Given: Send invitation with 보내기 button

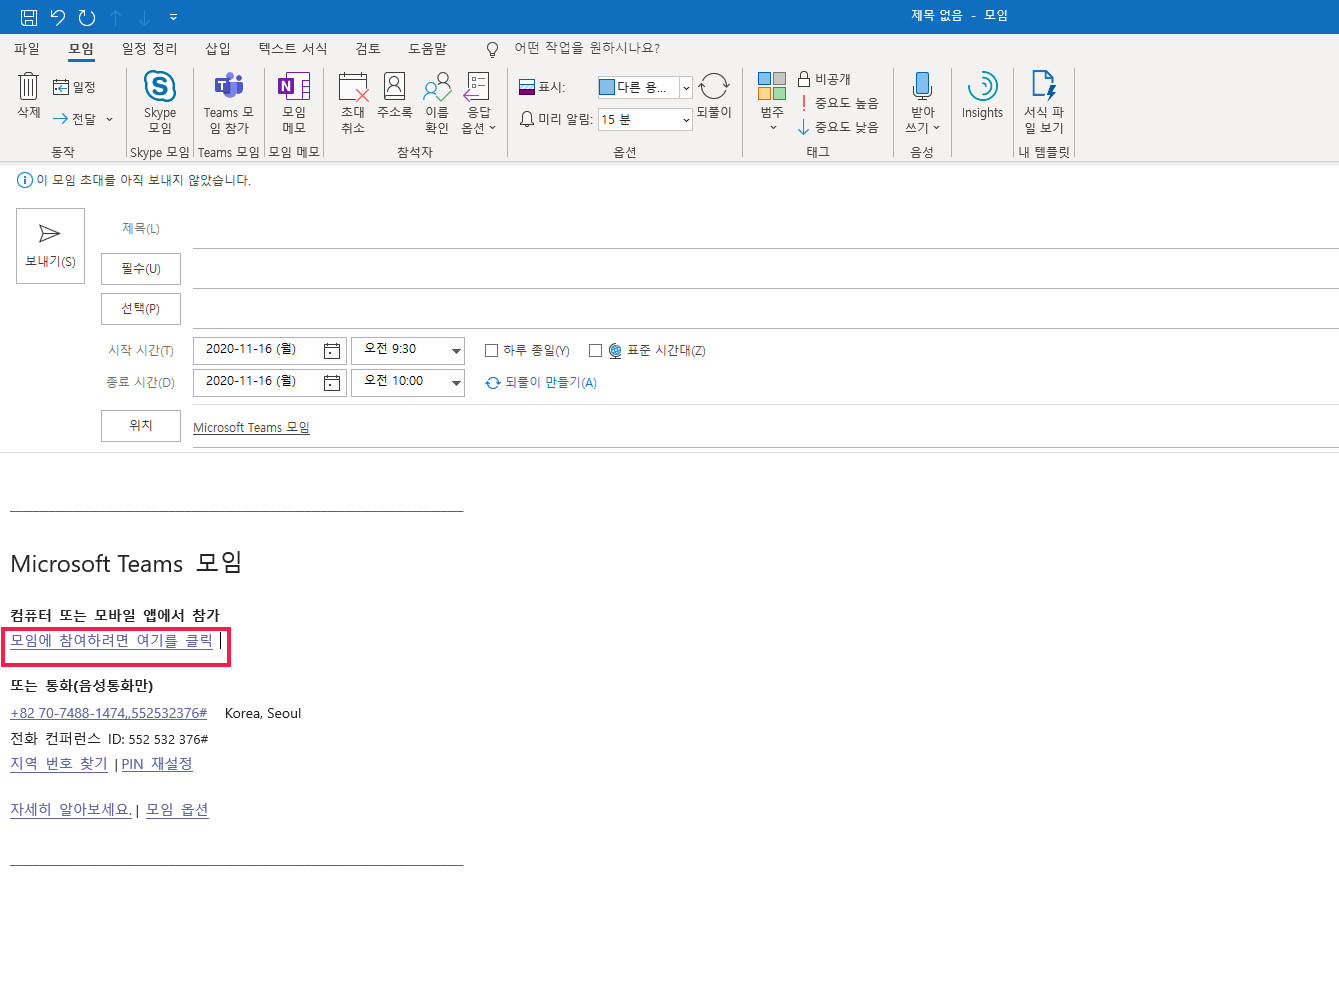Looking at the screenshot, I should click(50, 246).
